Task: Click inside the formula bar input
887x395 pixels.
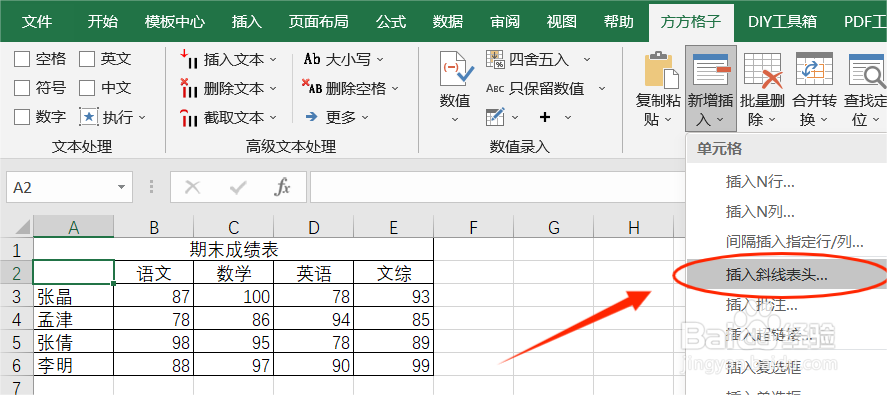Action: (x=498, y=187)
